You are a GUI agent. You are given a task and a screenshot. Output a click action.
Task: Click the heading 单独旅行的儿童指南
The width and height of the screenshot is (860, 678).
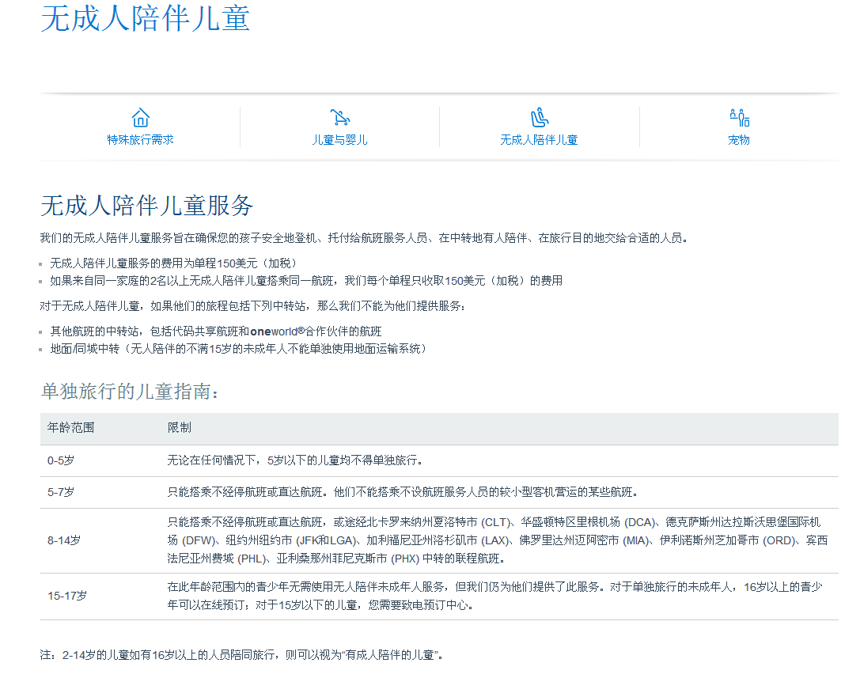click(x=129, y=391)
